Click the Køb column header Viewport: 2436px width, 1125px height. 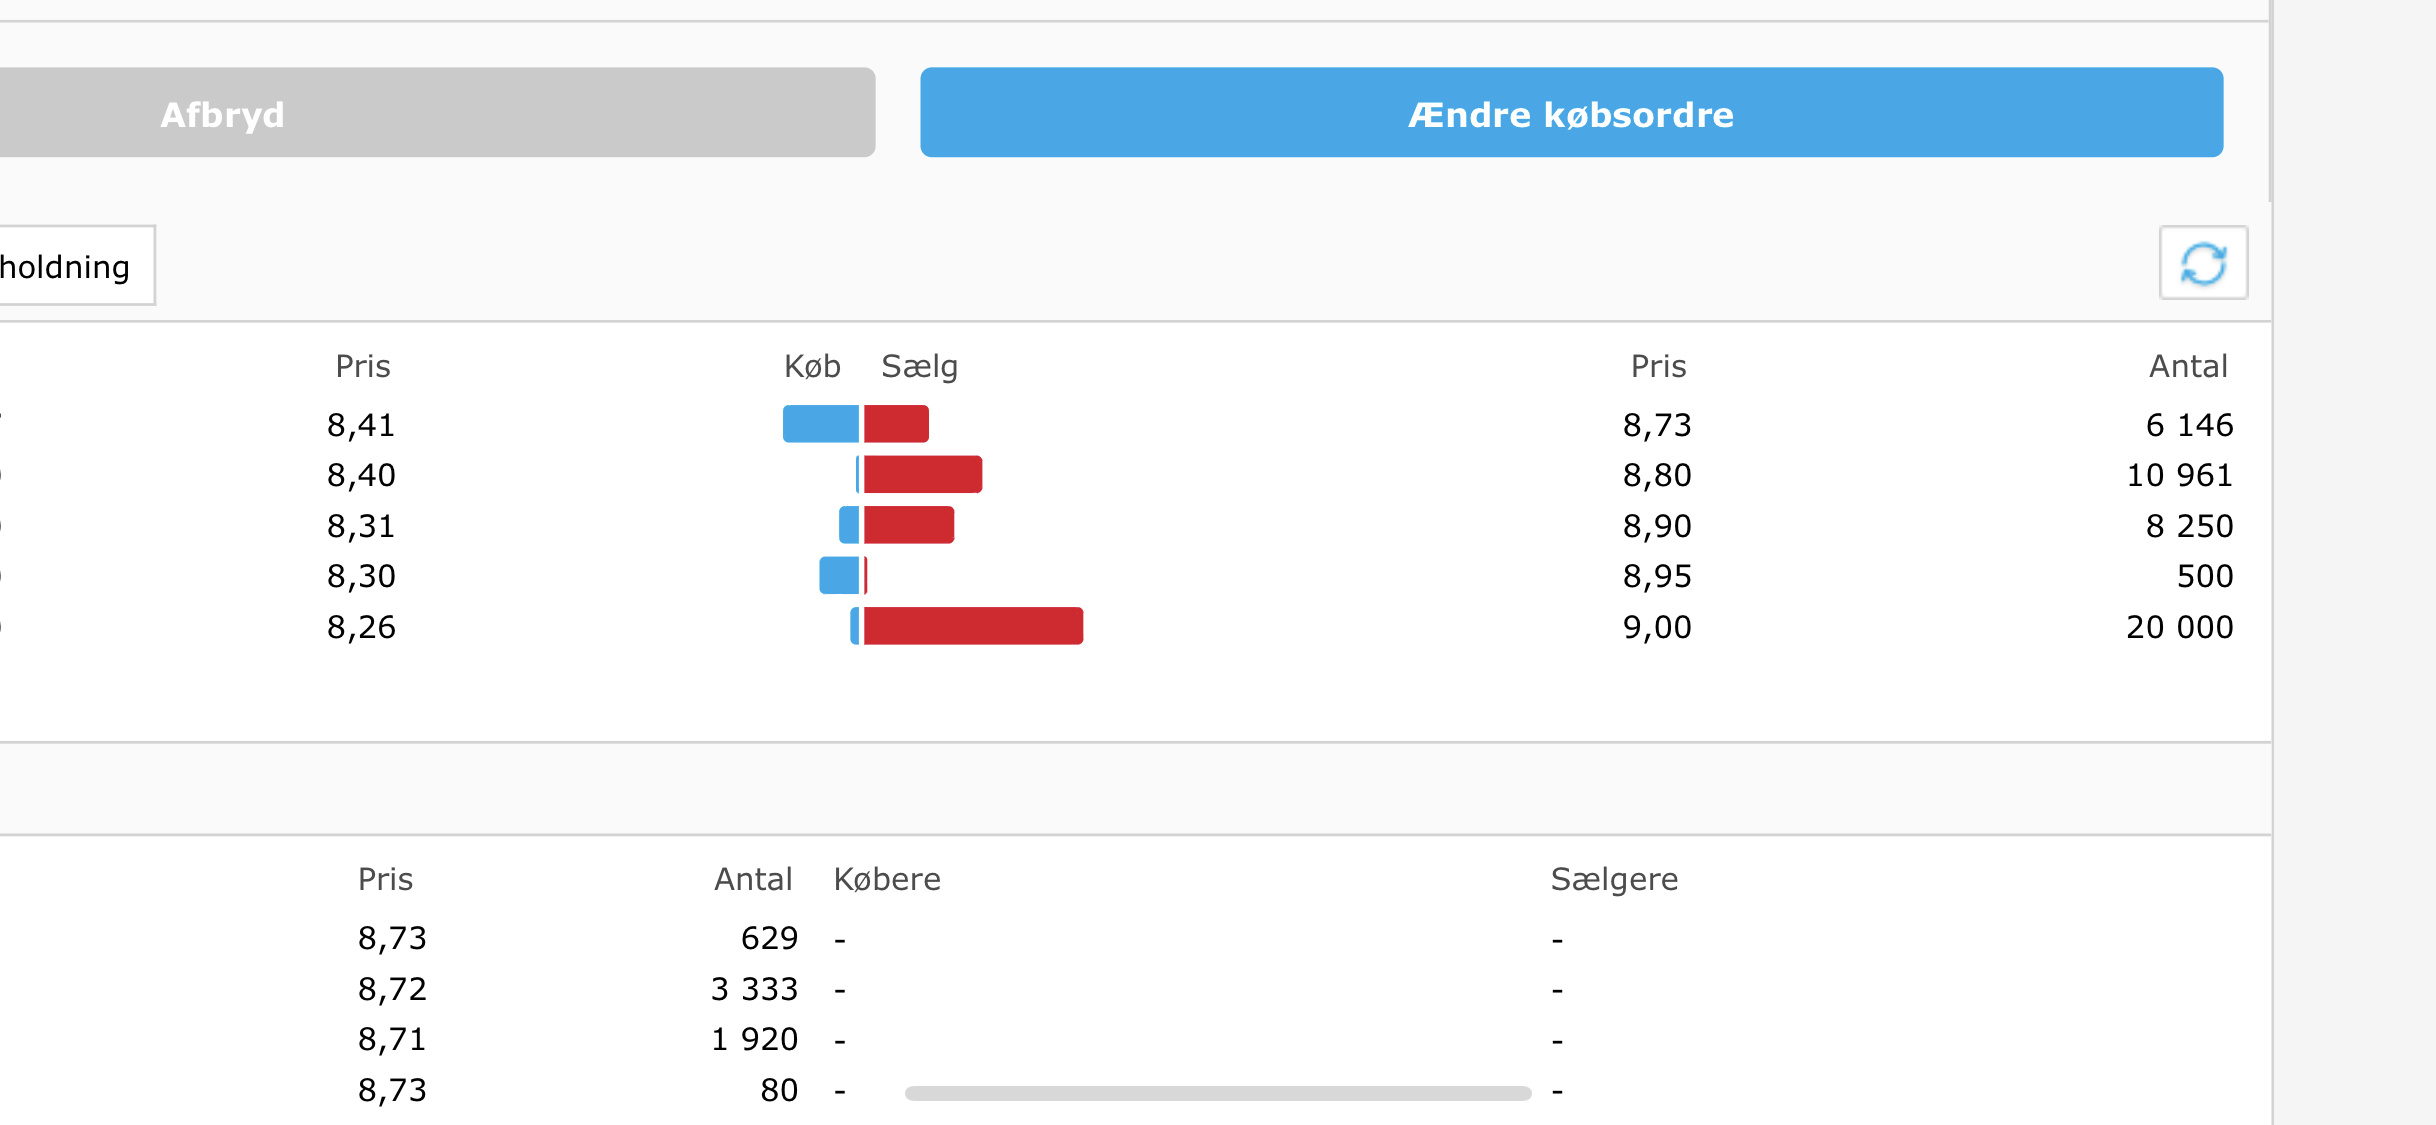[812, 366]
